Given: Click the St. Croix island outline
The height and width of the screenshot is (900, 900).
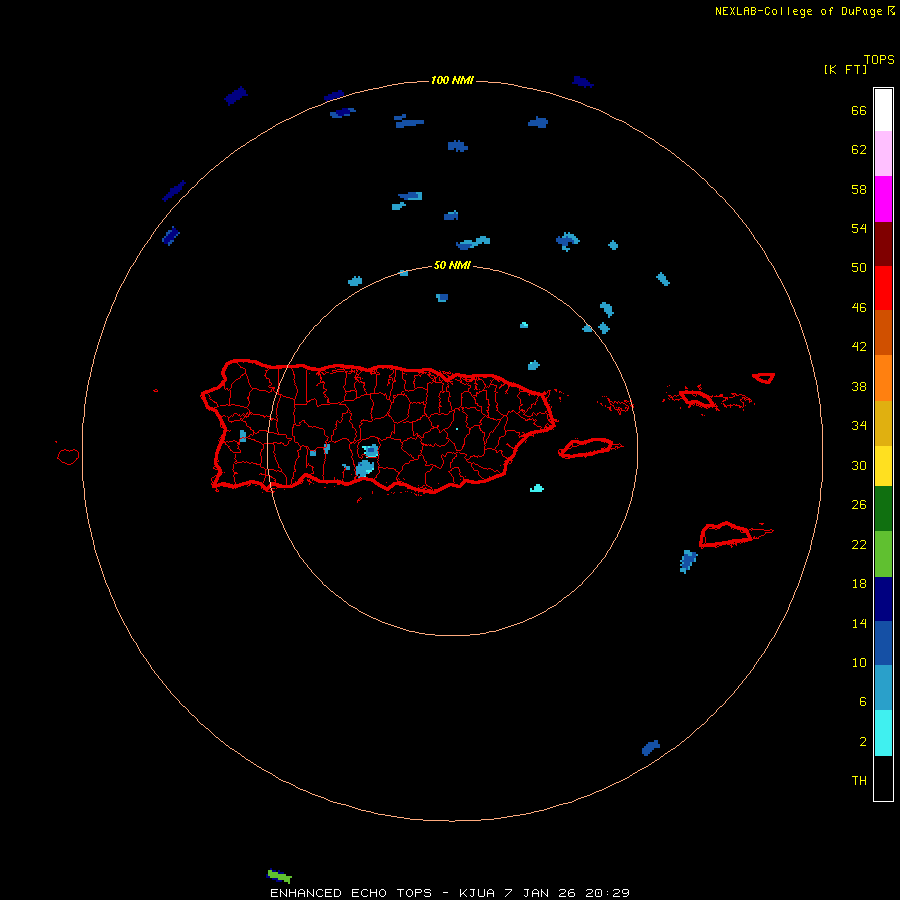Looking at the screenshot, I should [728, 535].
